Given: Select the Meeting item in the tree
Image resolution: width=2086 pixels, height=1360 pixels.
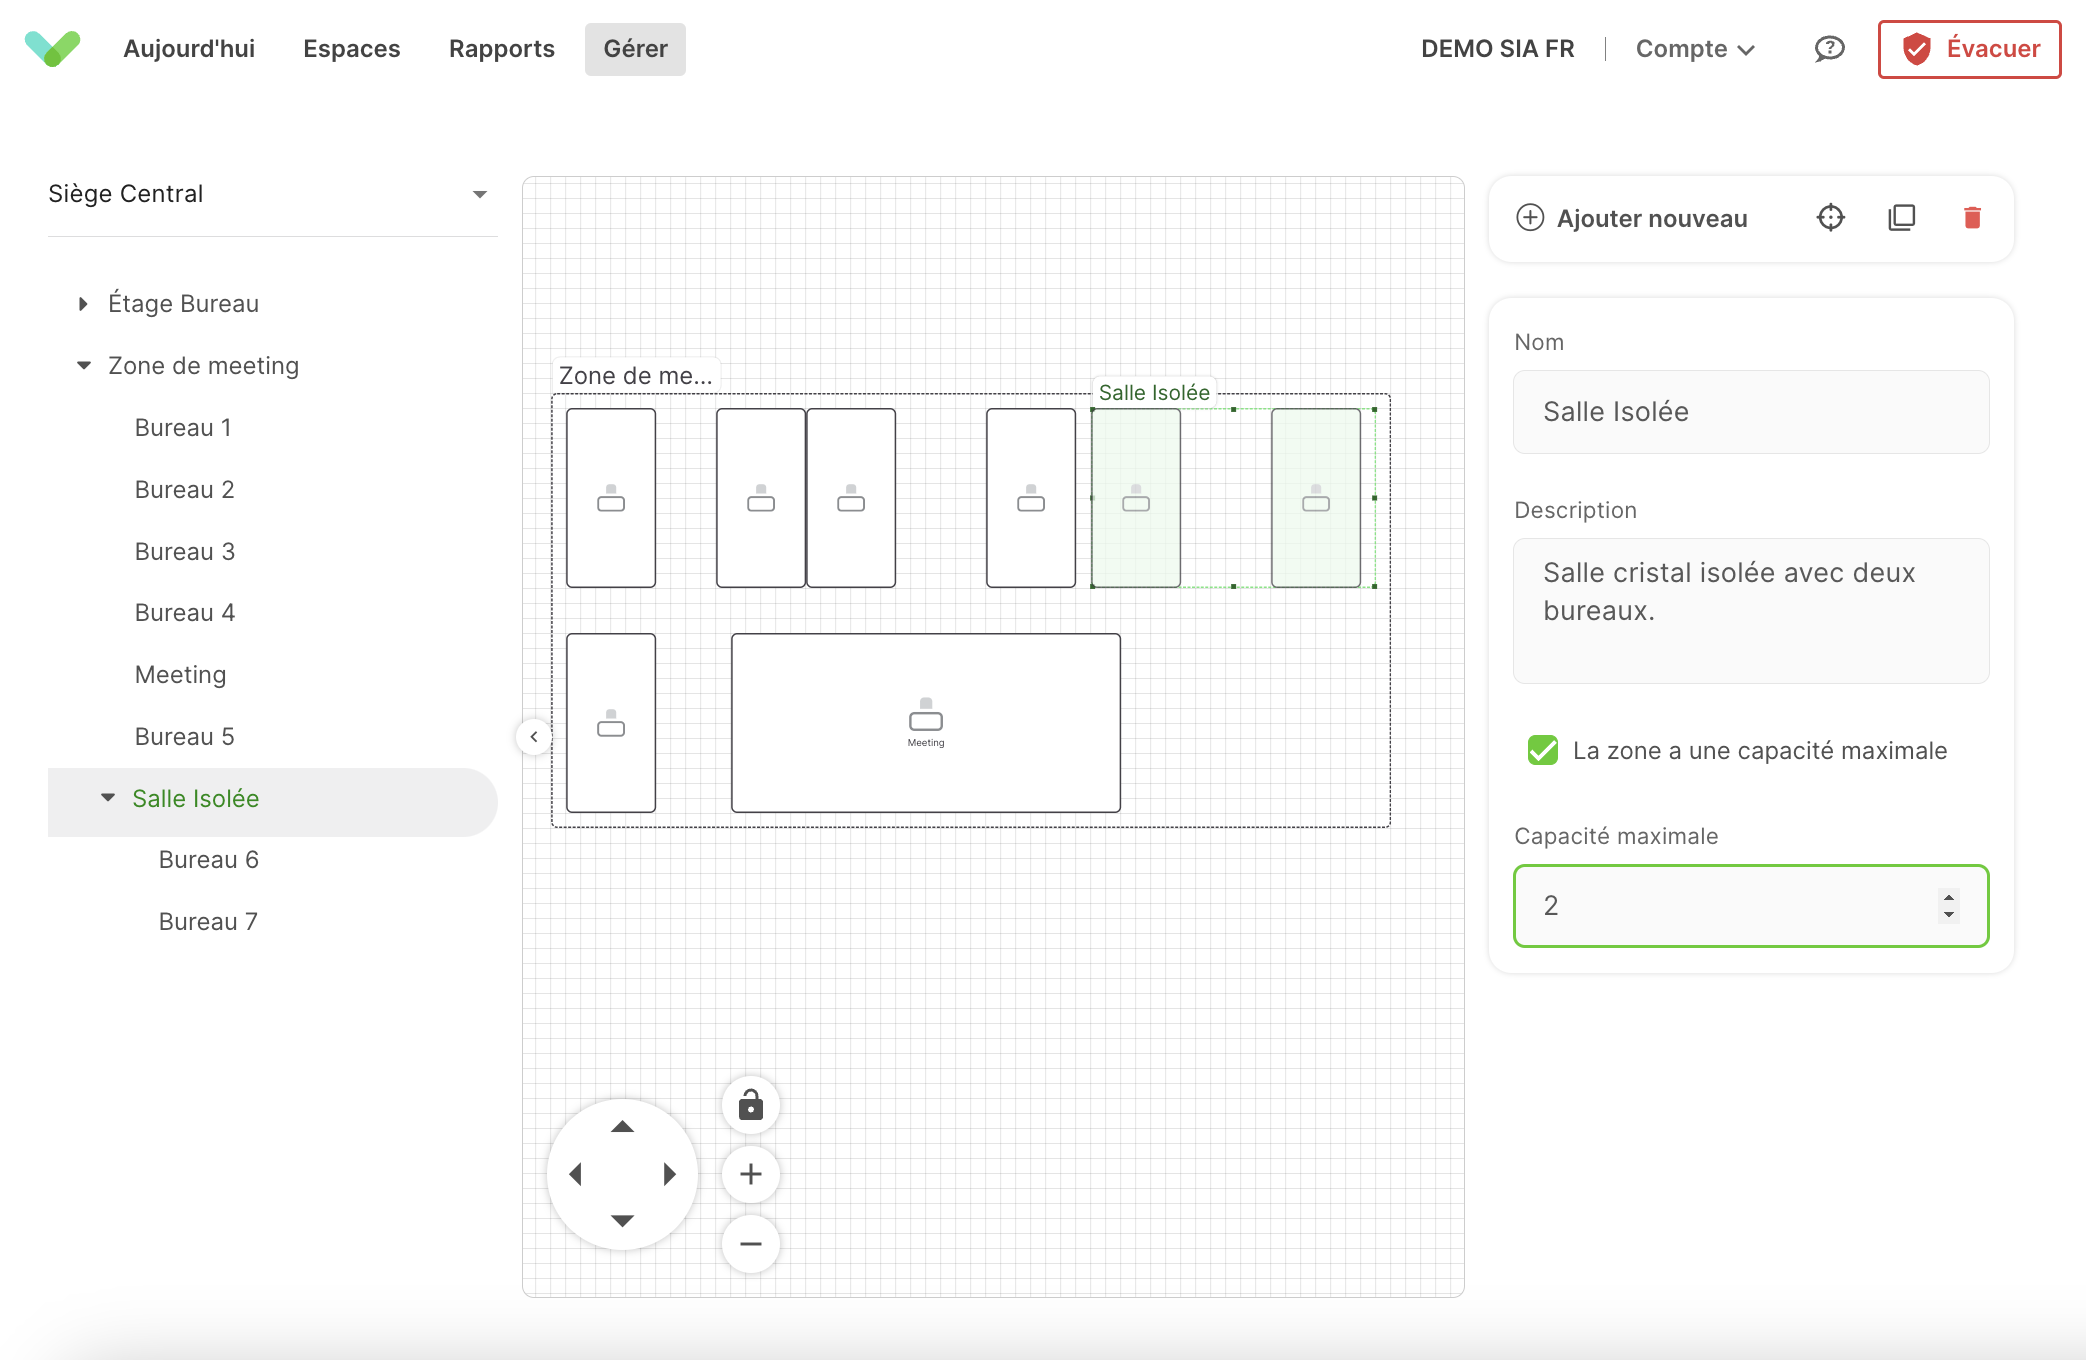Looking at the screenshot, I should tap(180, 675).
